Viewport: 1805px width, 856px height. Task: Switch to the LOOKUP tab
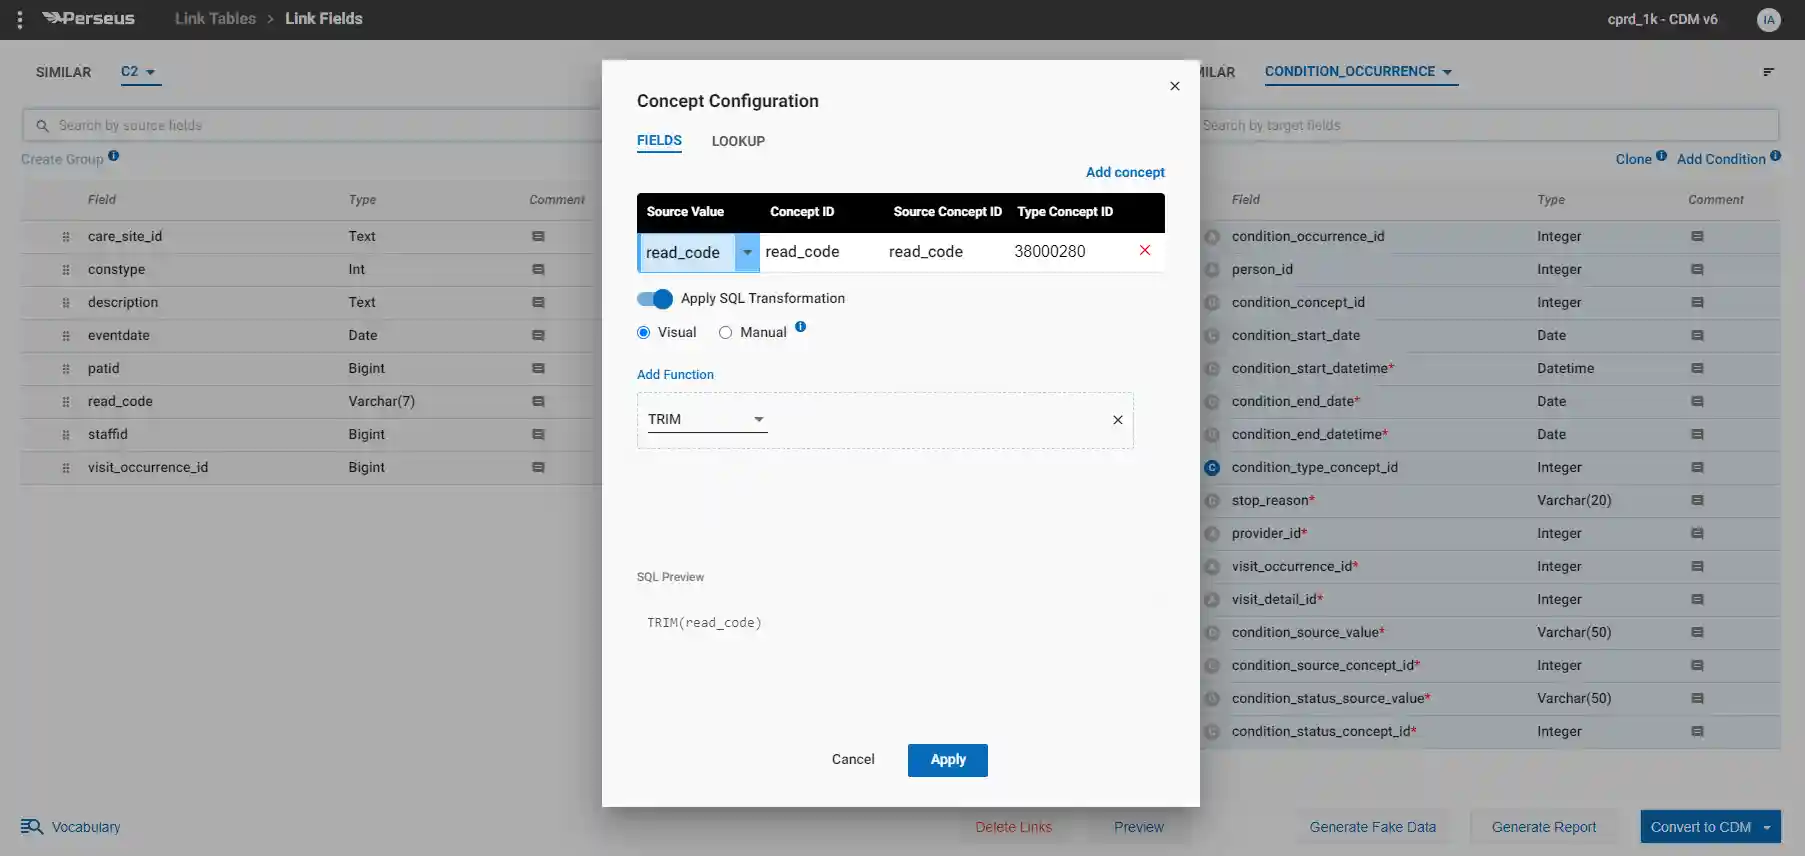[x=738, y=142]
